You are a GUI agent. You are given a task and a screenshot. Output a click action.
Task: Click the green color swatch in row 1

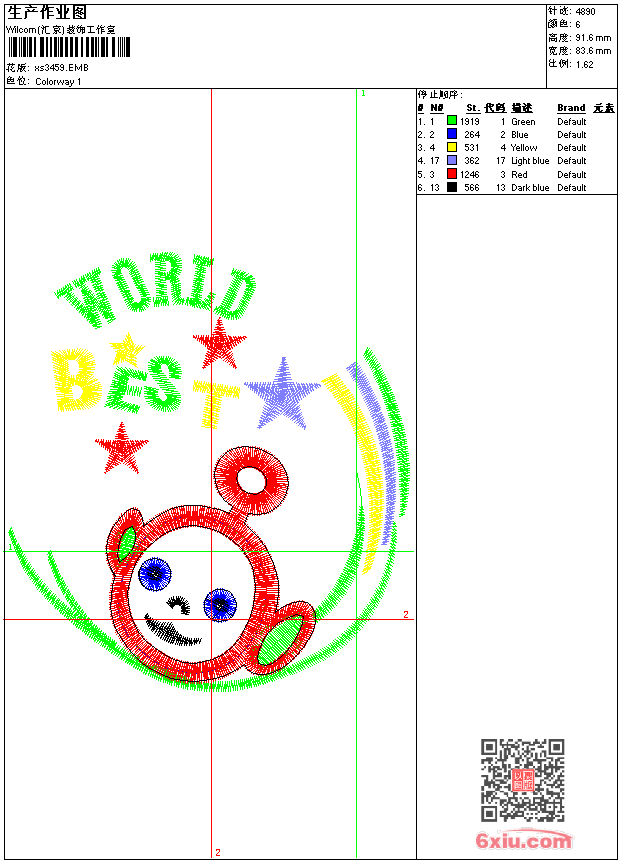(452, 120)
